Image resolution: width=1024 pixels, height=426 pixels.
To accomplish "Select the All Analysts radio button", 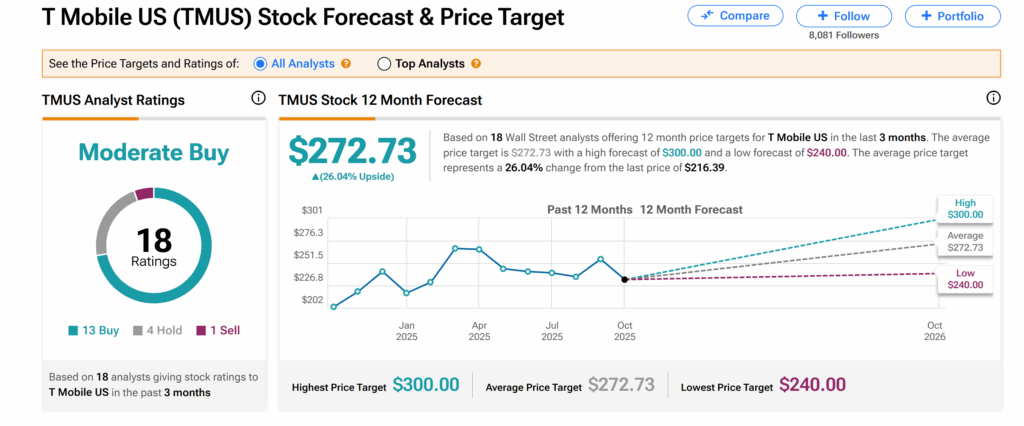I will pyautogui.click(x=261, y=64).
